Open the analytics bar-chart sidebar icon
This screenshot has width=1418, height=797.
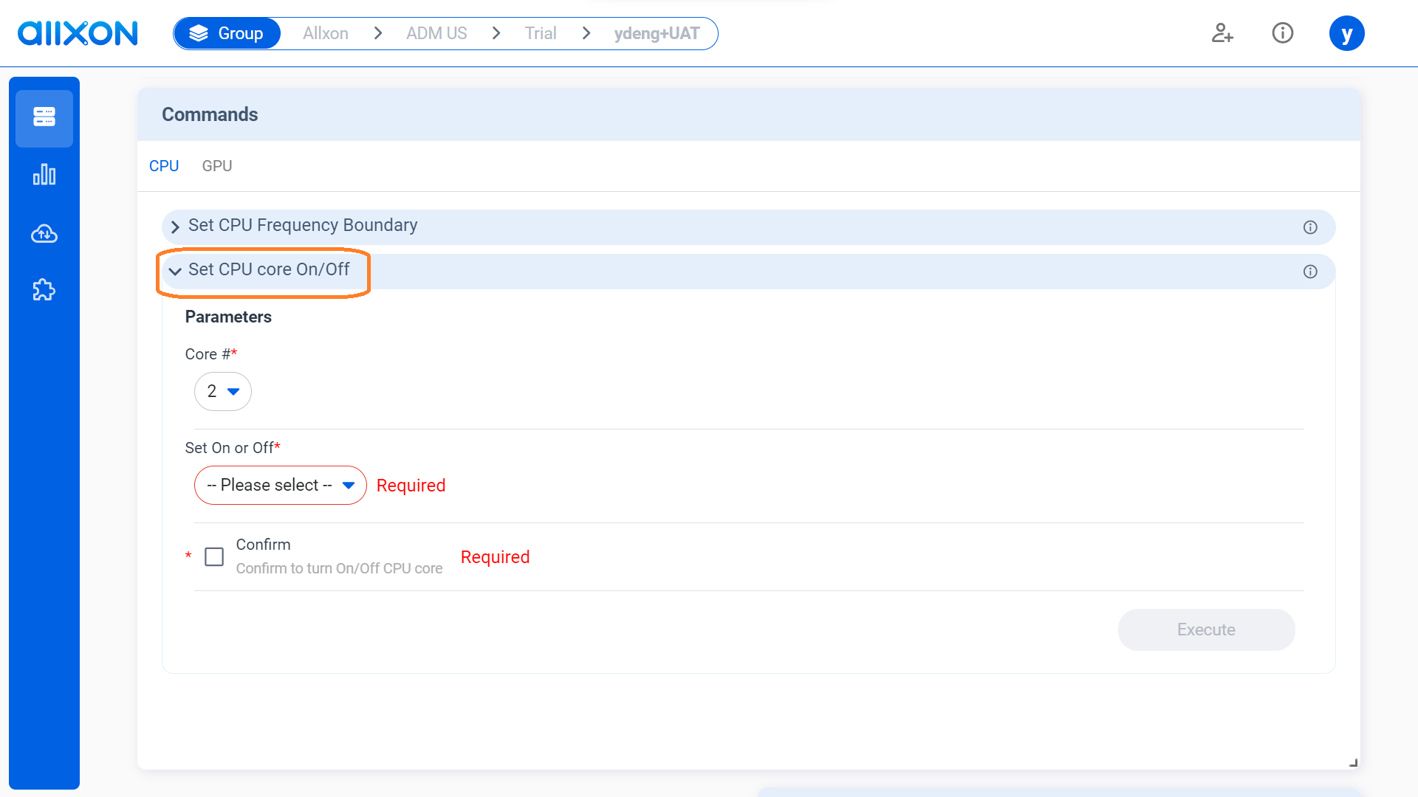(x=43, y=174)
